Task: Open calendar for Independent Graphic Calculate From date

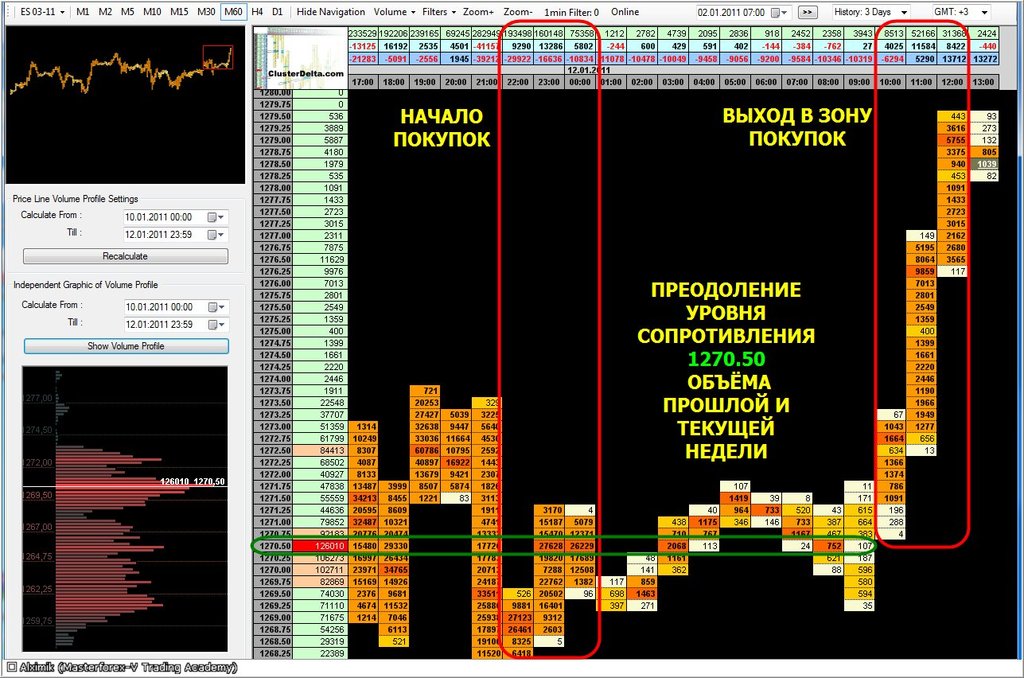Action: (x=216, y=307)
